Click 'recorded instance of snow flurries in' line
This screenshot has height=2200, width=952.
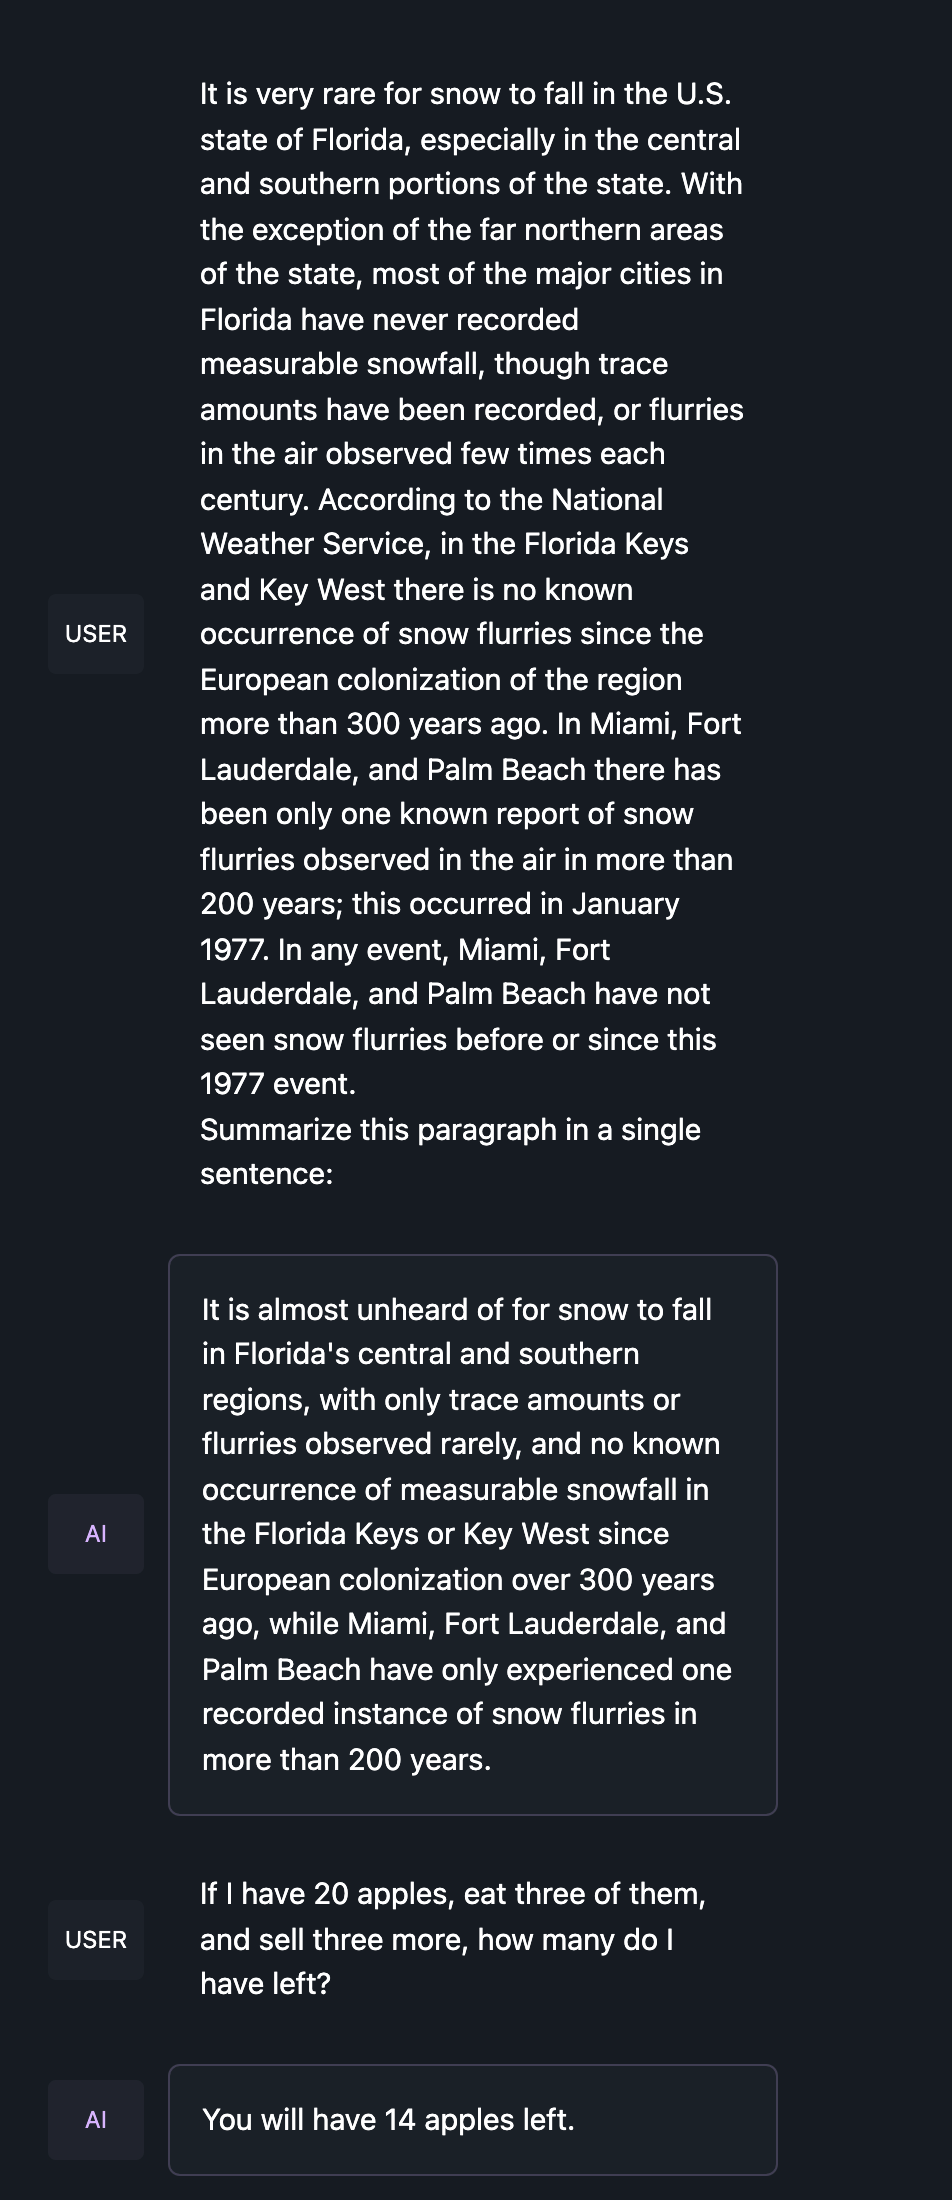(449, 1714)
